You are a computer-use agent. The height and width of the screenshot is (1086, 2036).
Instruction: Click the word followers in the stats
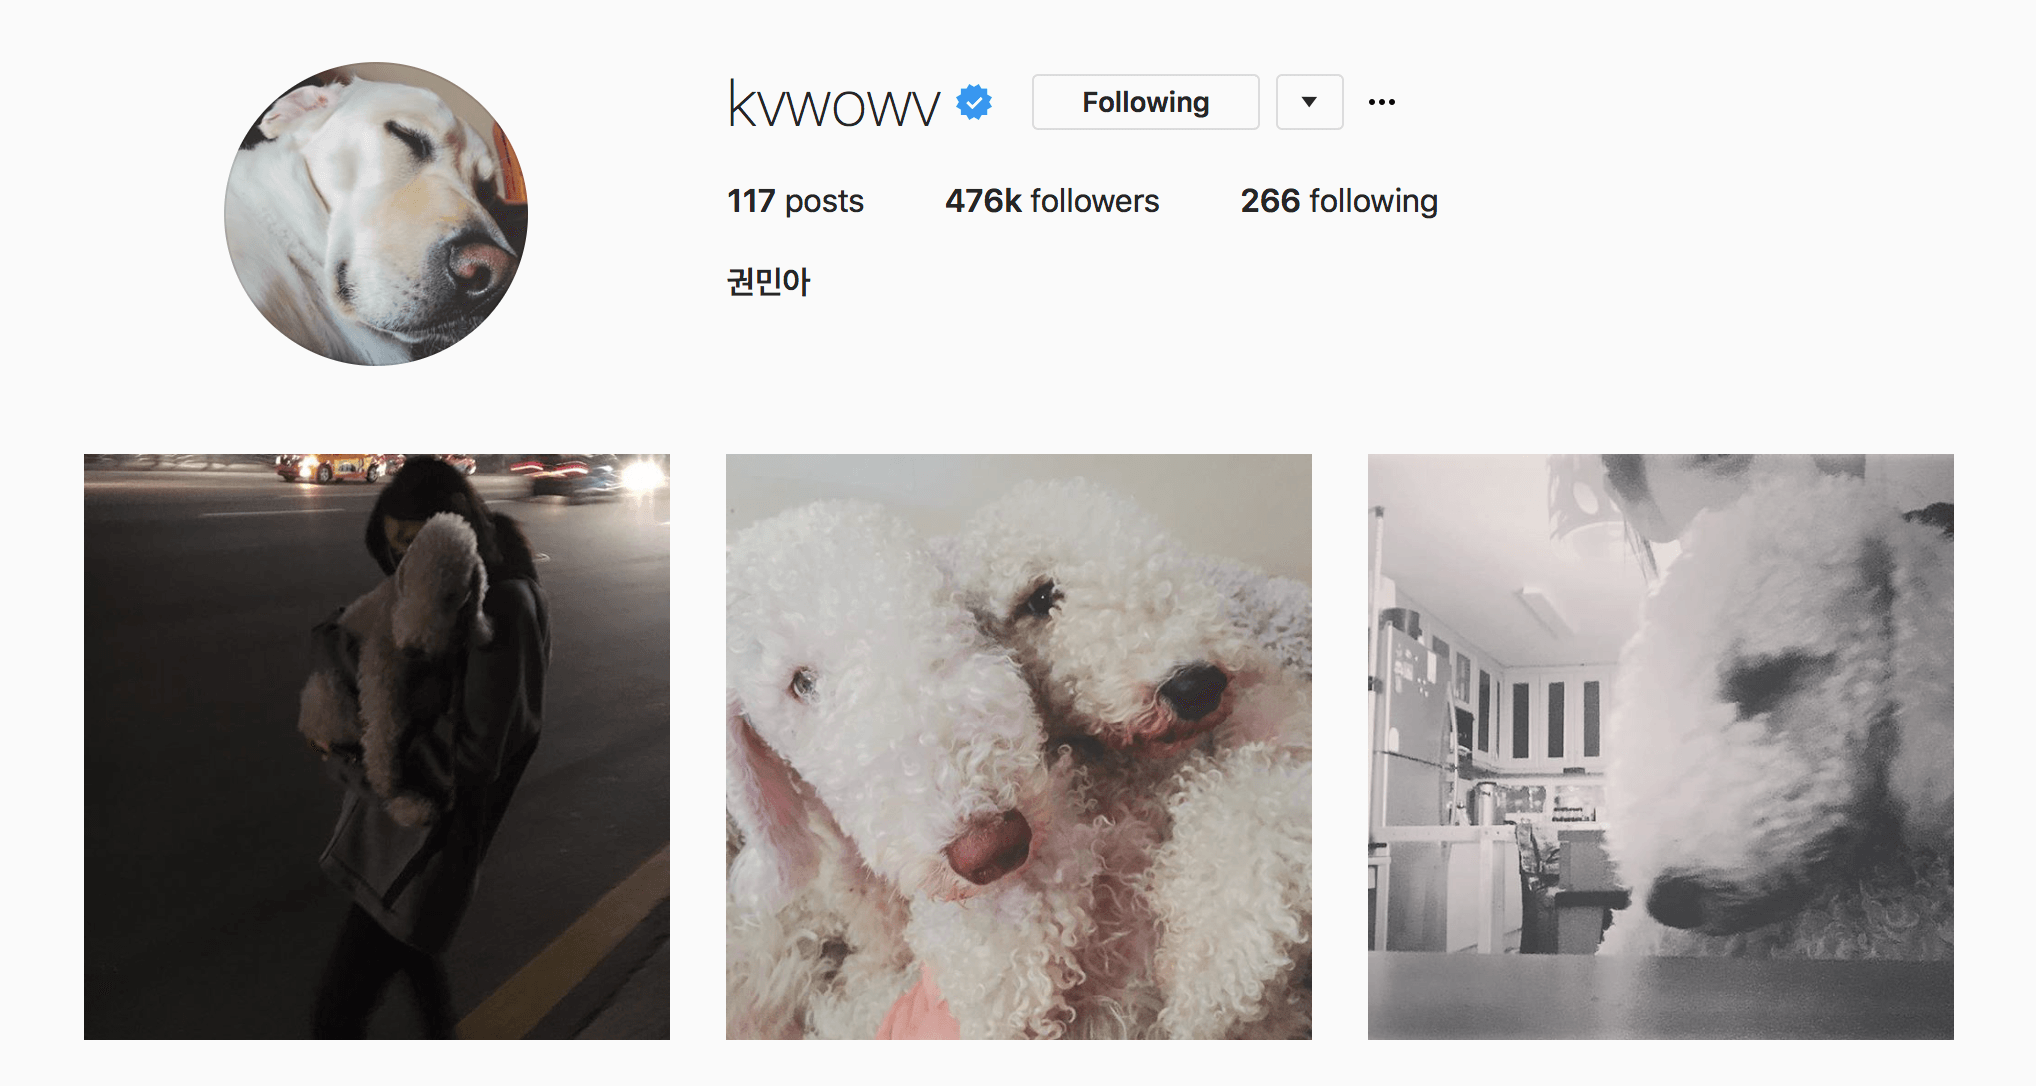(x=1095, y=201)
